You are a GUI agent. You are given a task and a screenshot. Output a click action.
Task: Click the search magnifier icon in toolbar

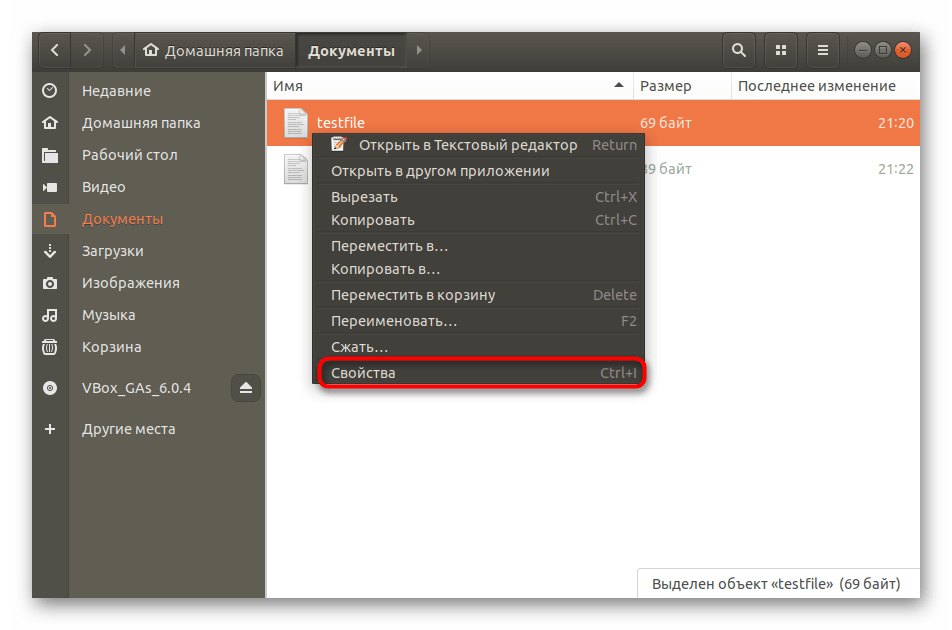[738, 50]
